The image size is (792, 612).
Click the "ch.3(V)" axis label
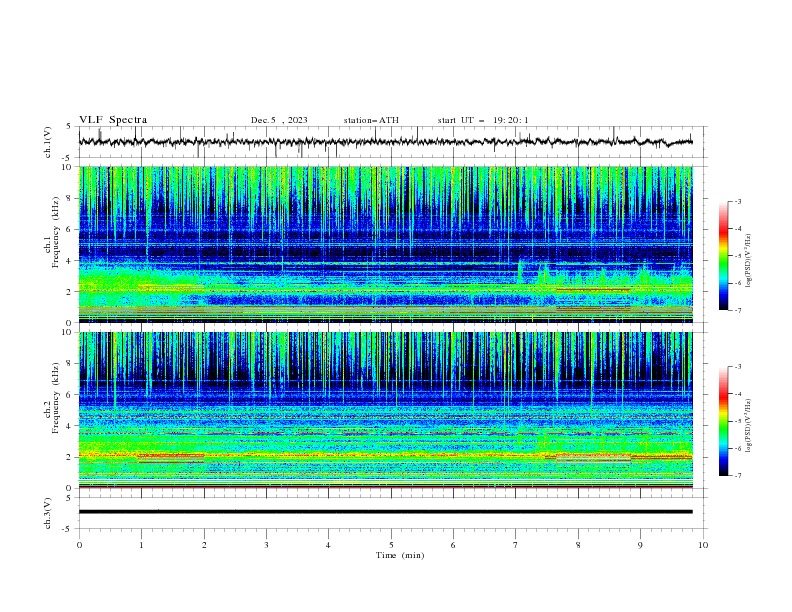(x=48, y=513)
